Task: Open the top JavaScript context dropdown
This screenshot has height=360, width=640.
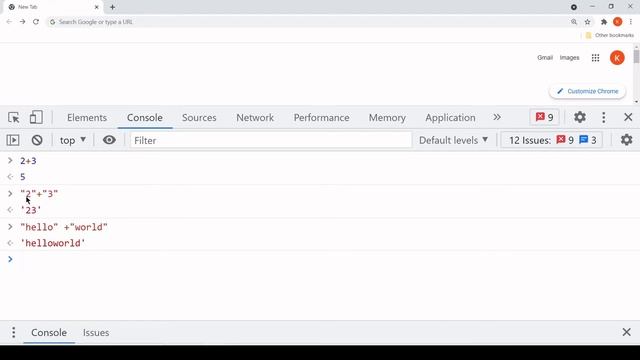Action: (73, 140)
